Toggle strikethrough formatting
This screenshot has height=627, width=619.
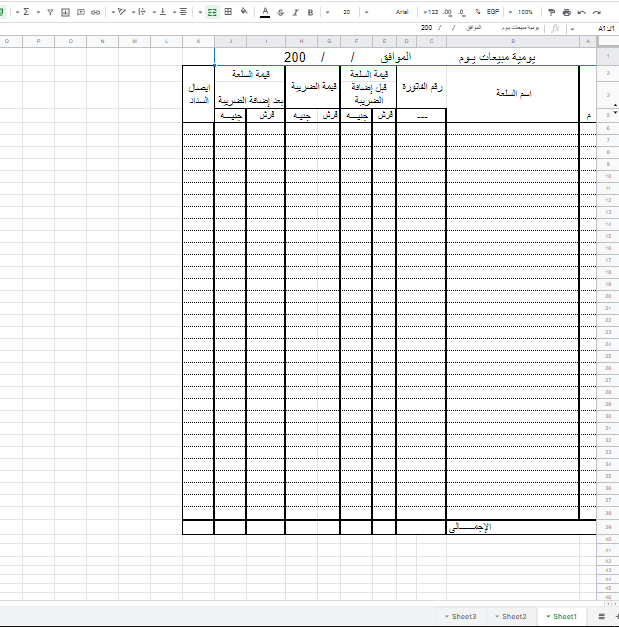coord(281,12)
